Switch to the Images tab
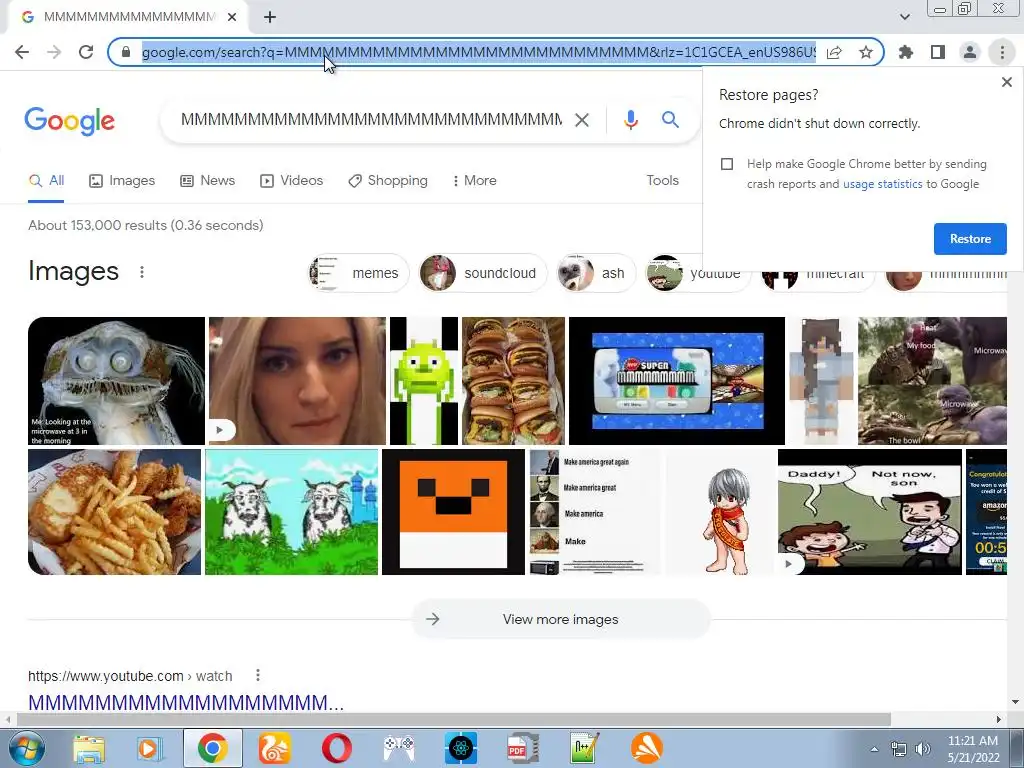The width and height of the screenshot is (1024, 768). point(122,181)
